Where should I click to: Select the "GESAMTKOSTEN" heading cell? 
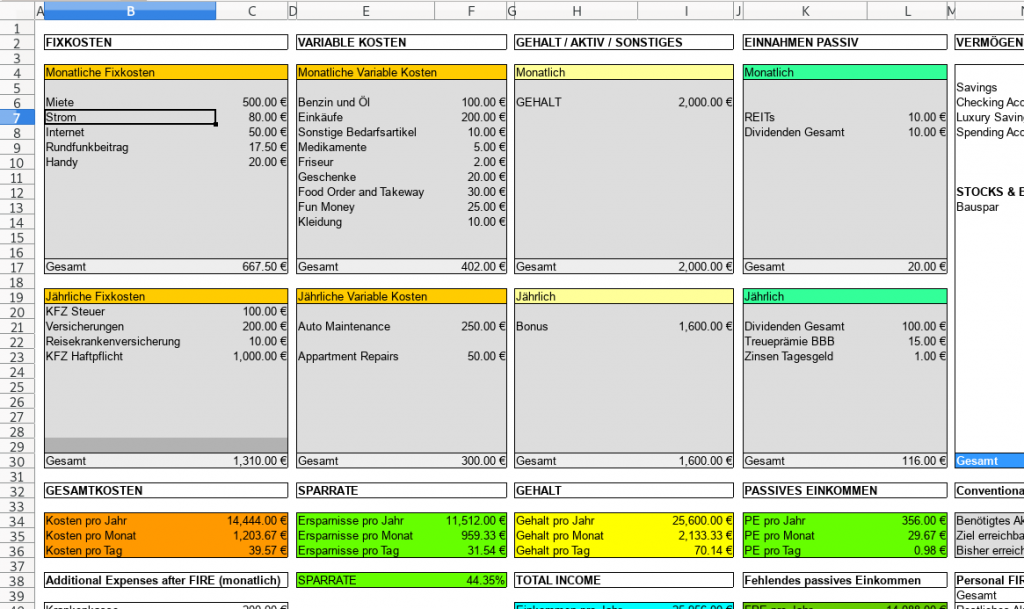tap(166, 491)
